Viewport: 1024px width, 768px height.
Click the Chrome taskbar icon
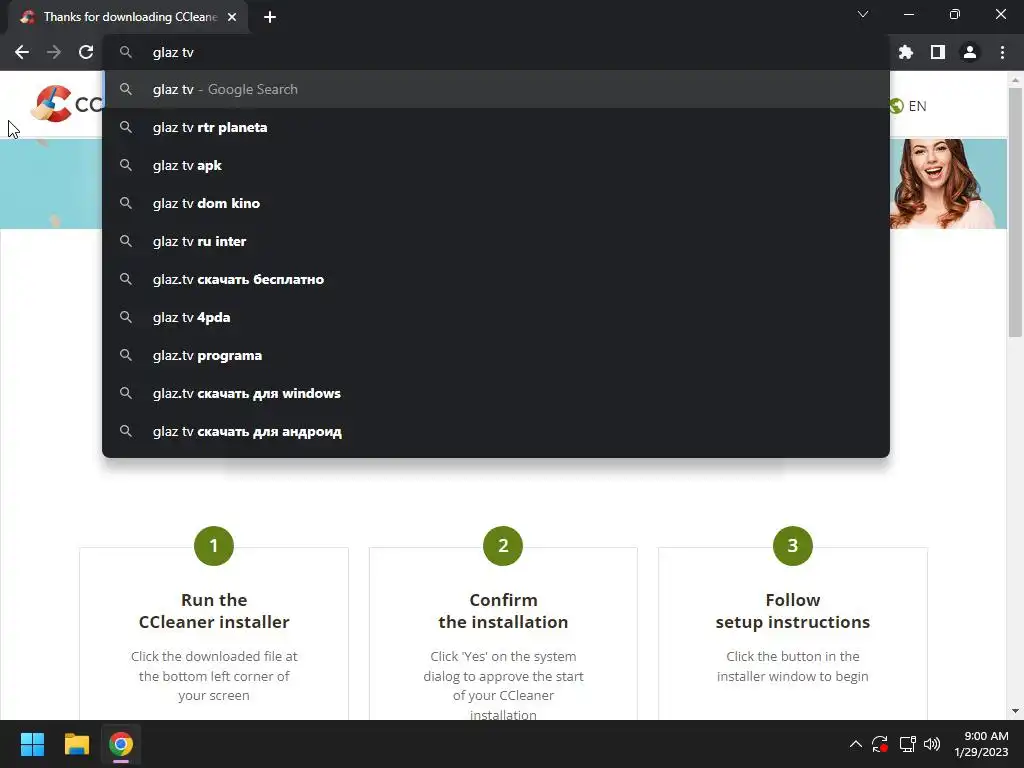121,744
